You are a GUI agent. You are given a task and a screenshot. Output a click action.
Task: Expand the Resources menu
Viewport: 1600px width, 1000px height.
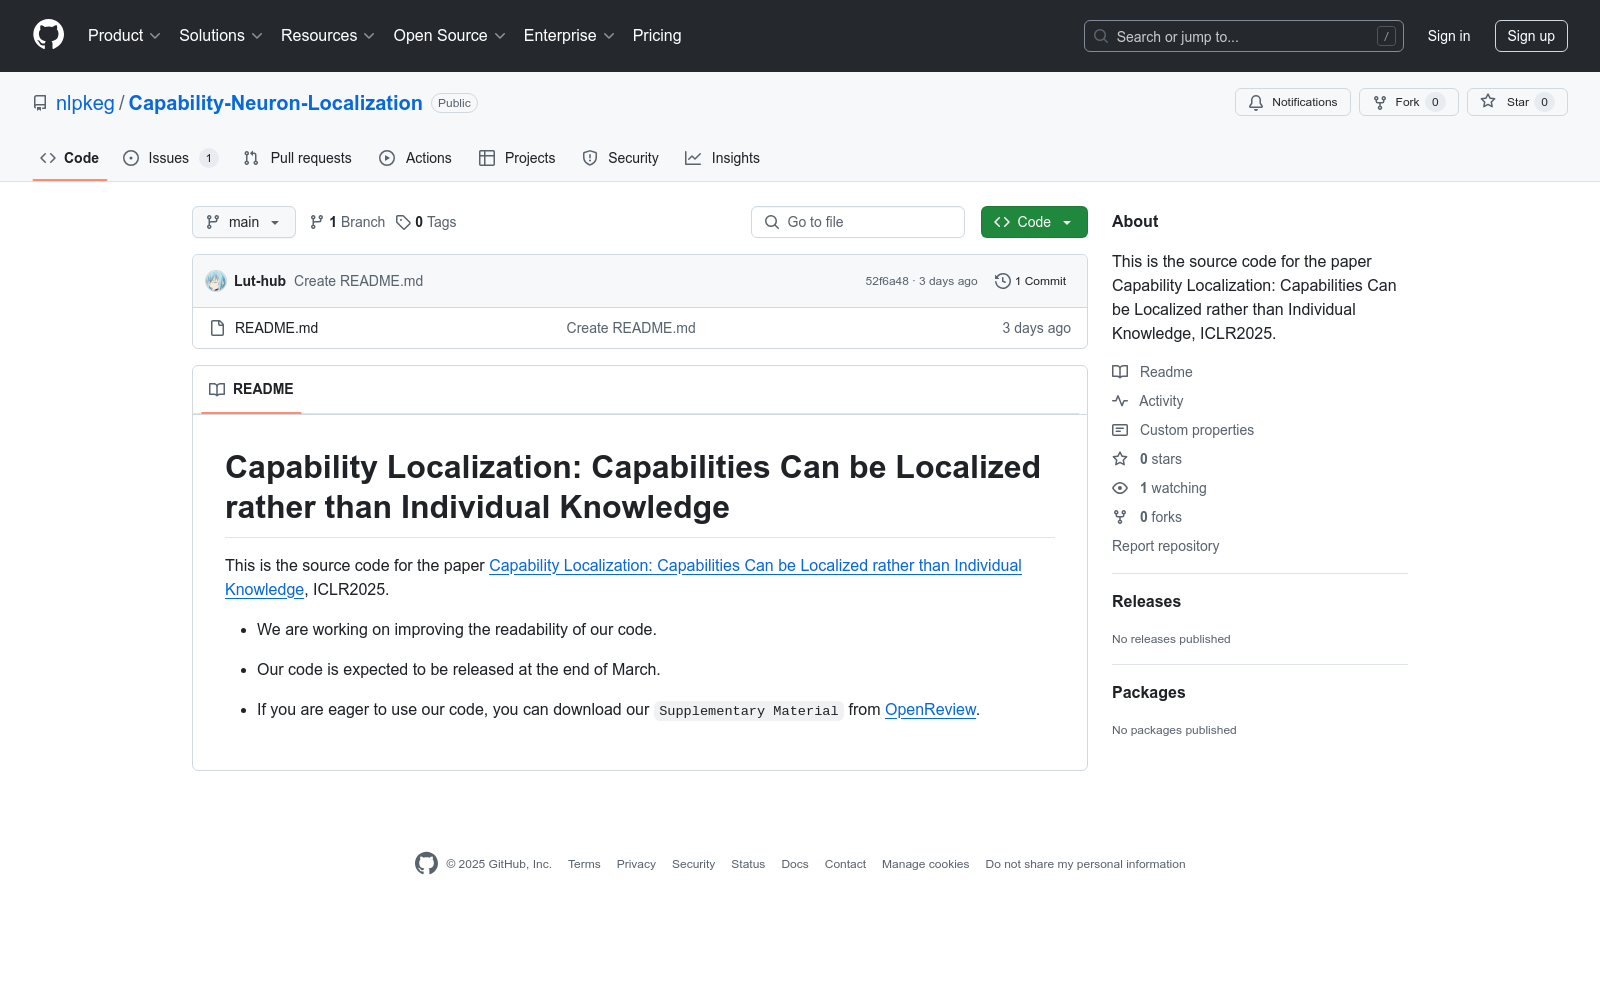[x=328, y=36]
